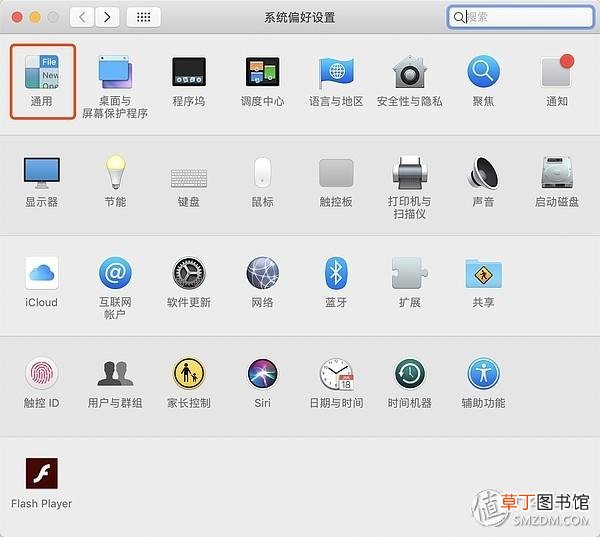
Task: Open the 程序坞 (Dock) preferences
Action: (189, 81)
